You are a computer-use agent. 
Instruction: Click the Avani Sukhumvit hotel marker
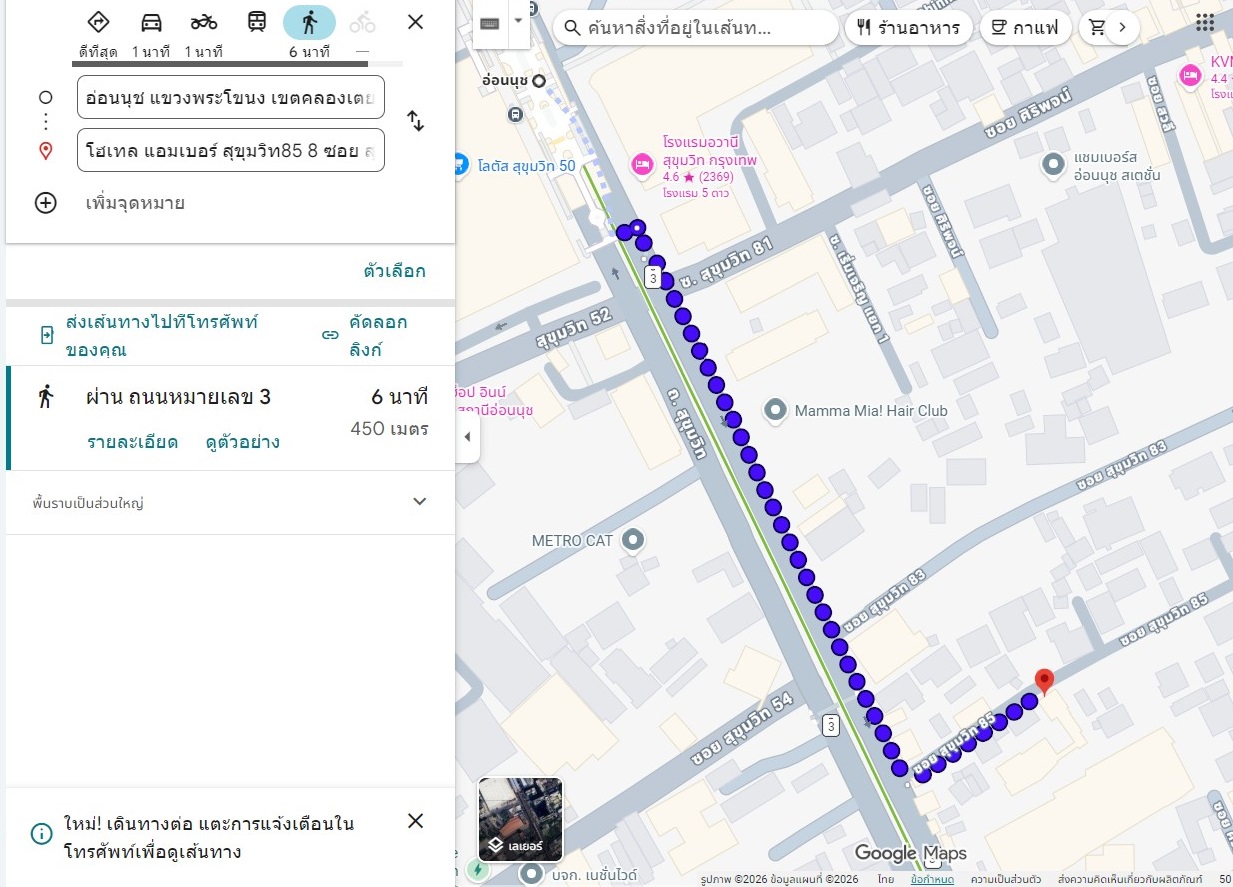[x=642, y=164]
